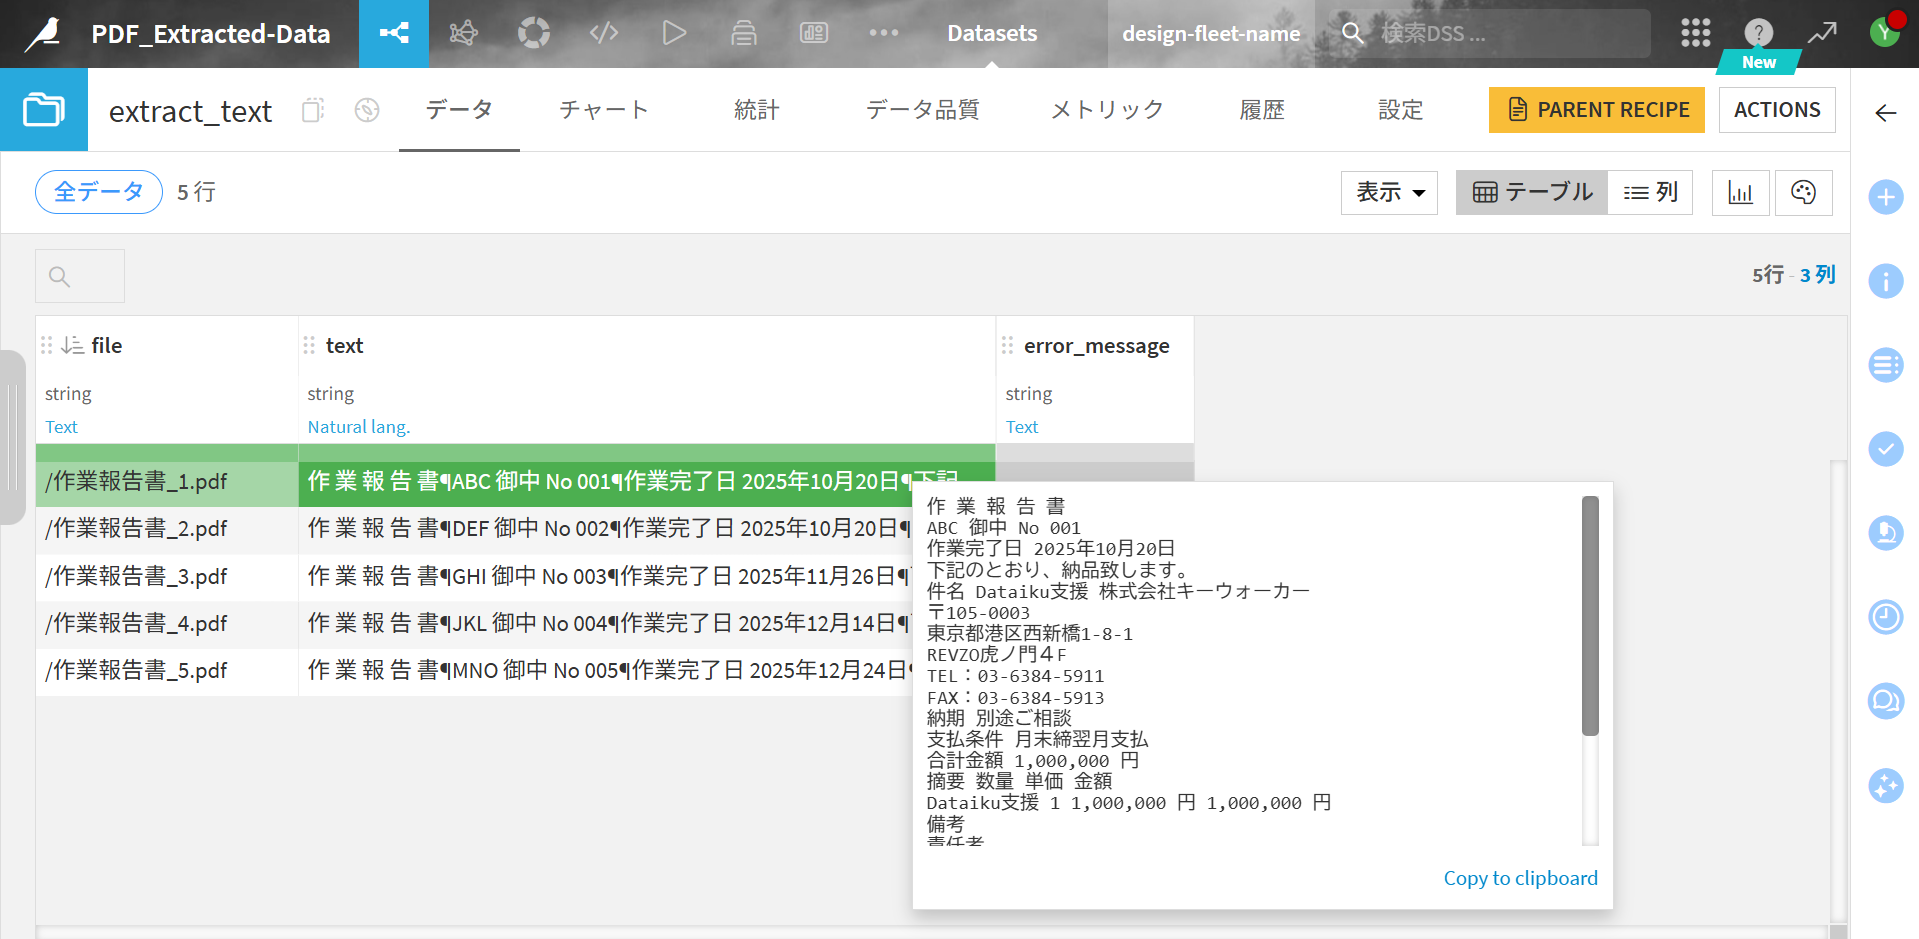This screenshot has height=939, width=1919.
Task: Click the run jobs play icon
Action: point(674,33)
